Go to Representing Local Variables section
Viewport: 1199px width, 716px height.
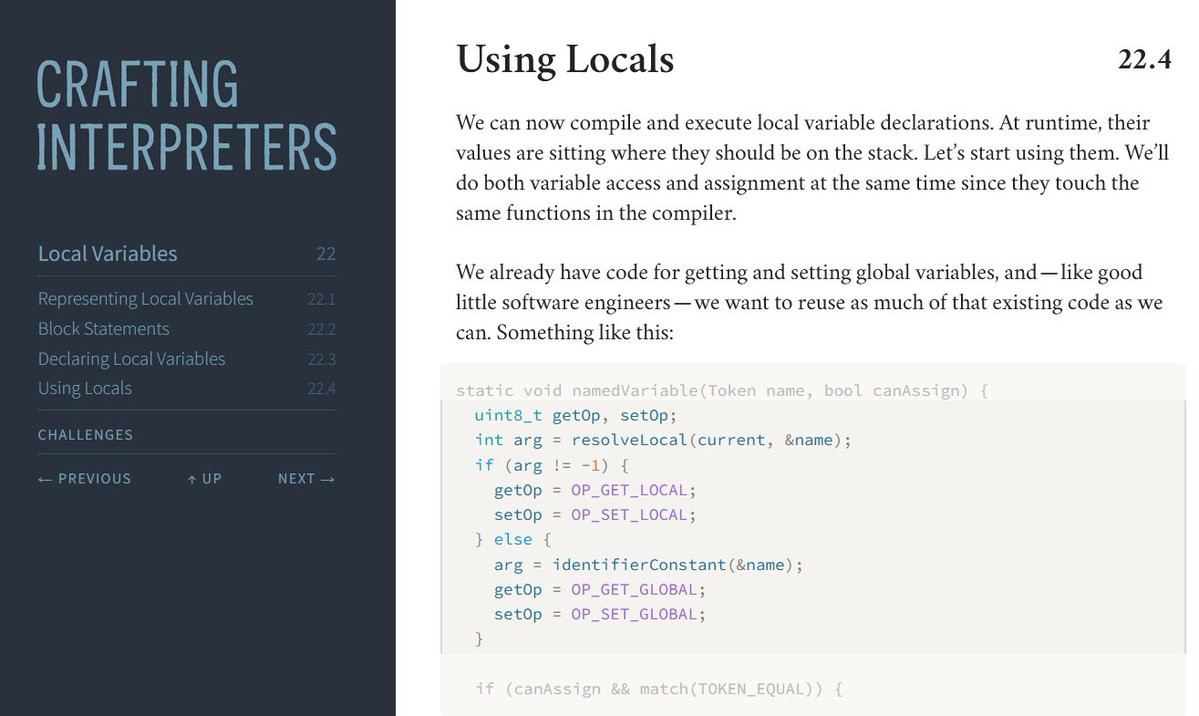(x=145, y=298)
